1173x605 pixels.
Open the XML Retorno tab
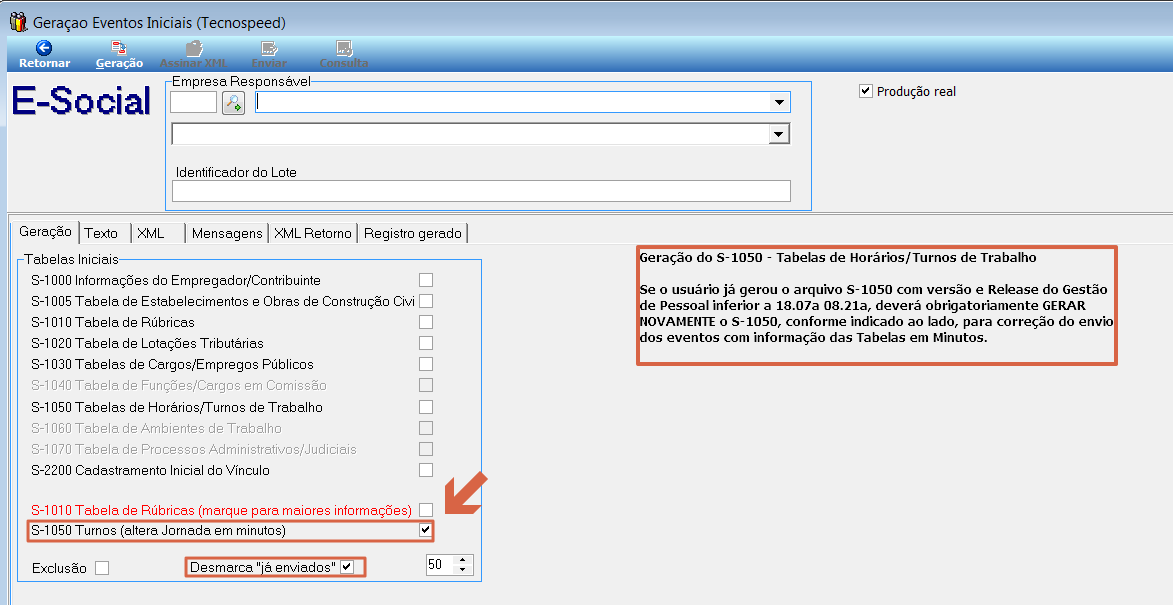[313, 233]
